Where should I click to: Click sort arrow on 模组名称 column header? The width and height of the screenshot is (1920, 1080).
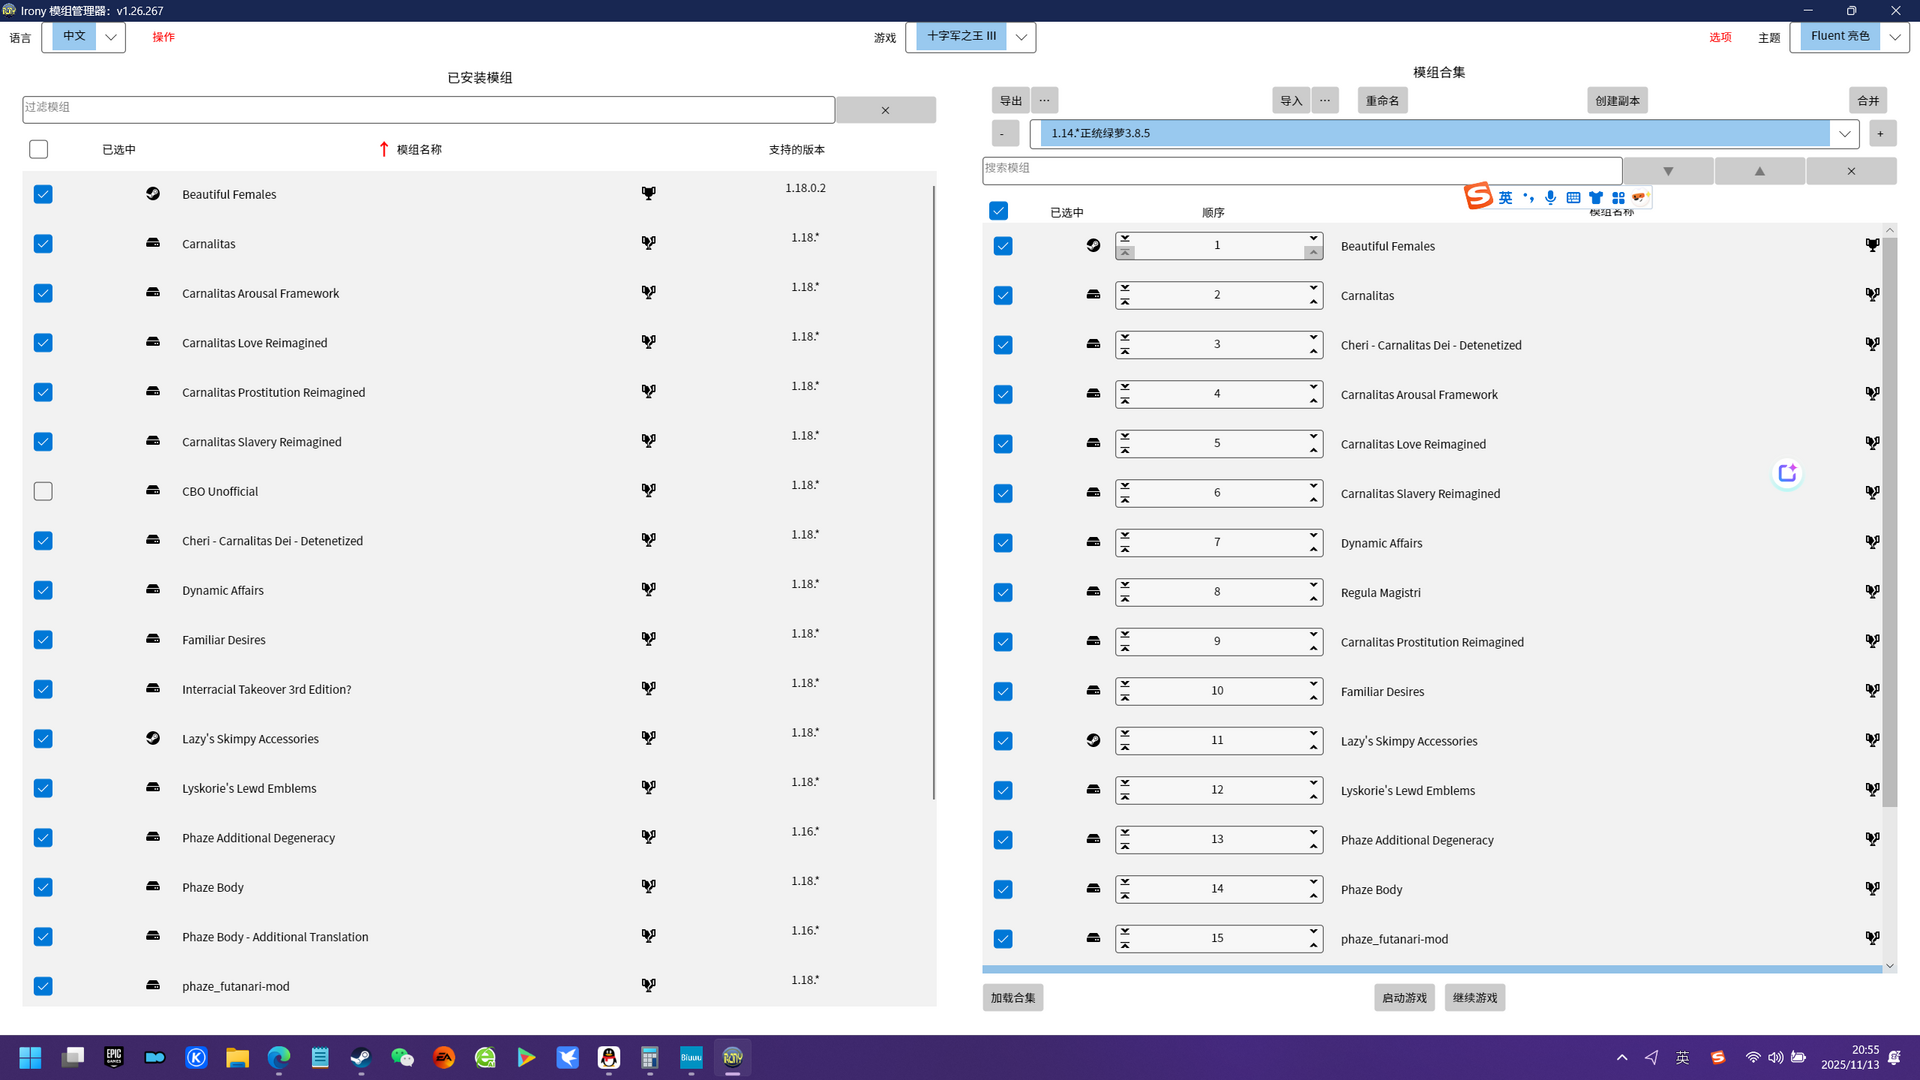coord(384,149)
